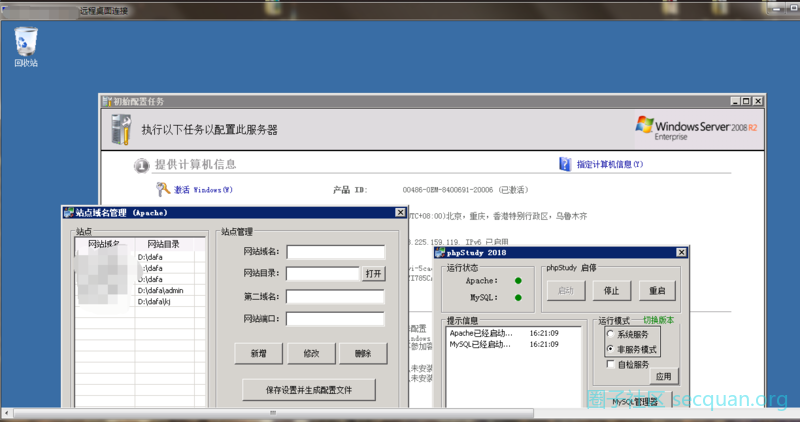Image resolution: width=800 pixels, height=422 pixels.
Task: Select the D:\dafa\admin site row
Action: click(140, 290)
